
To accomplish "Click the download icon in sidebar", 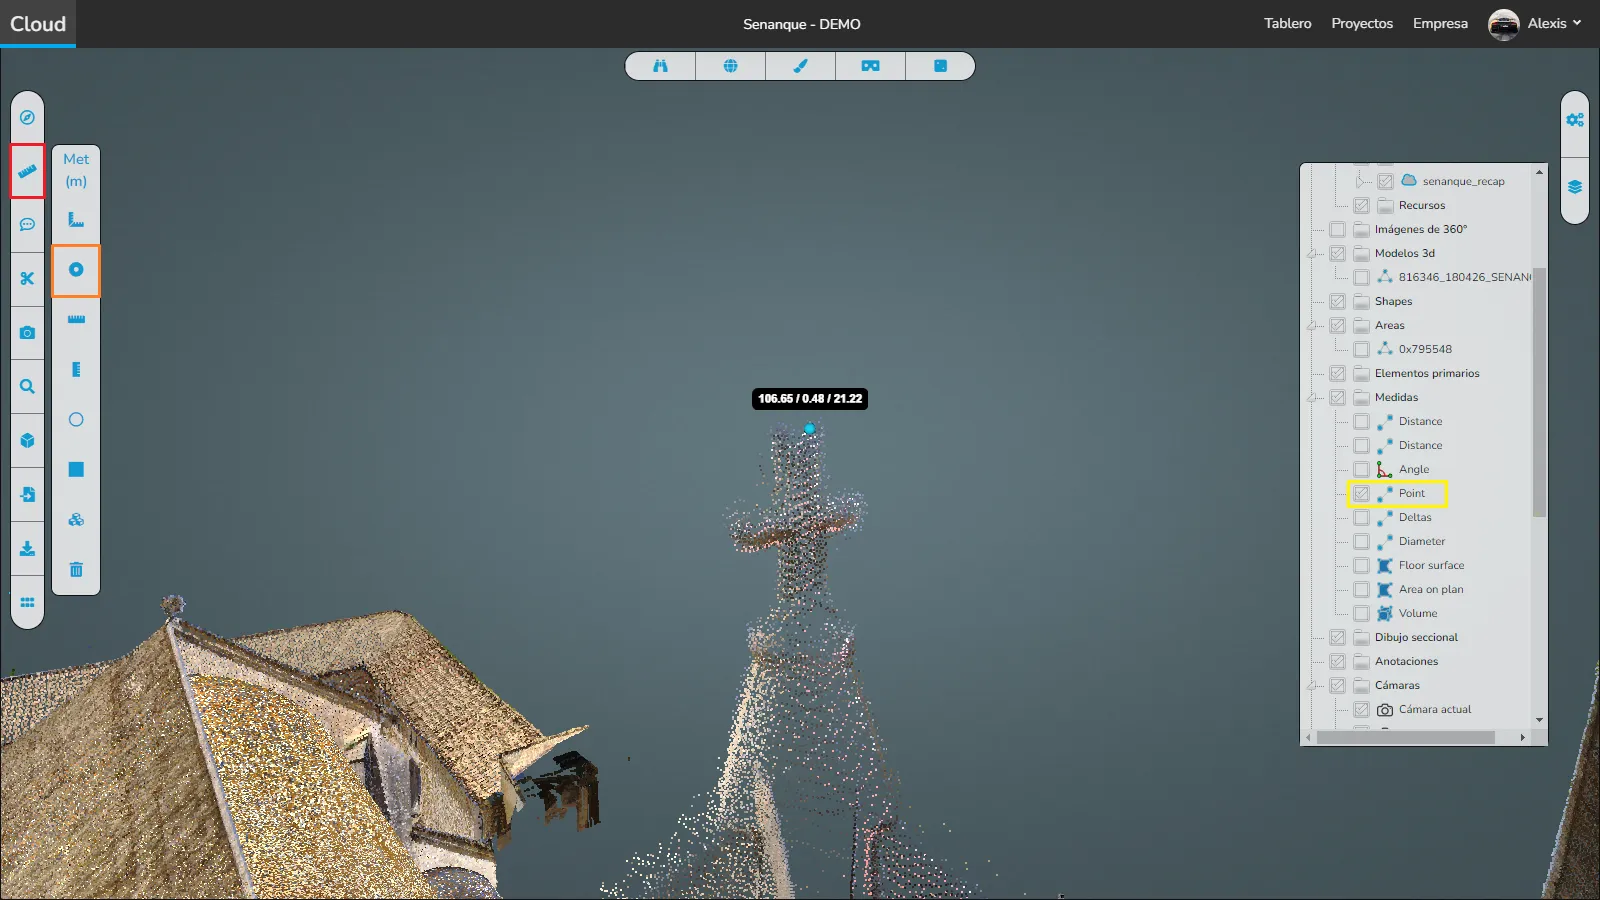I will tap(27, 548).
